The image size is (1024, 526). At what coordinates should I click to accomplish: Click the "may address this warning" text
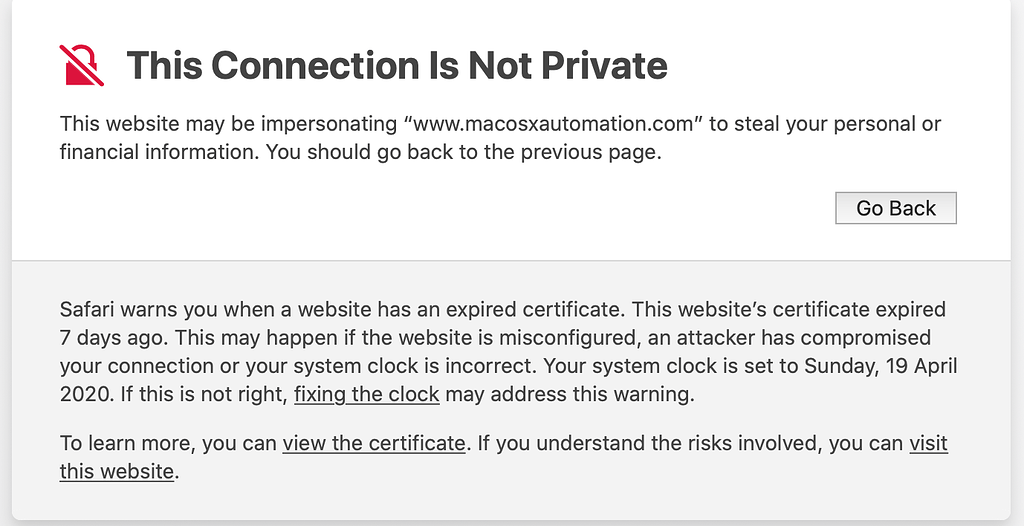coord(569,394)
